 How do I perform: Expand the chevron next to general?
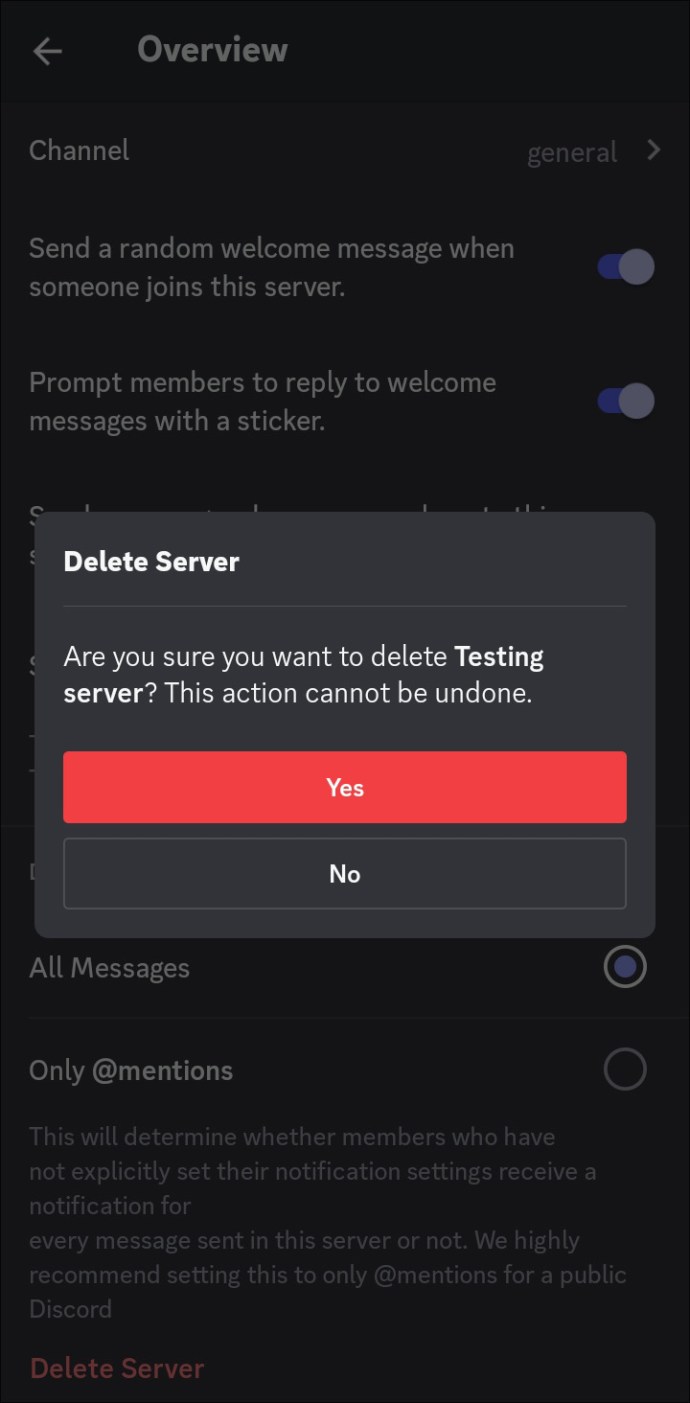pyautogui.click(x=654, y=151)
